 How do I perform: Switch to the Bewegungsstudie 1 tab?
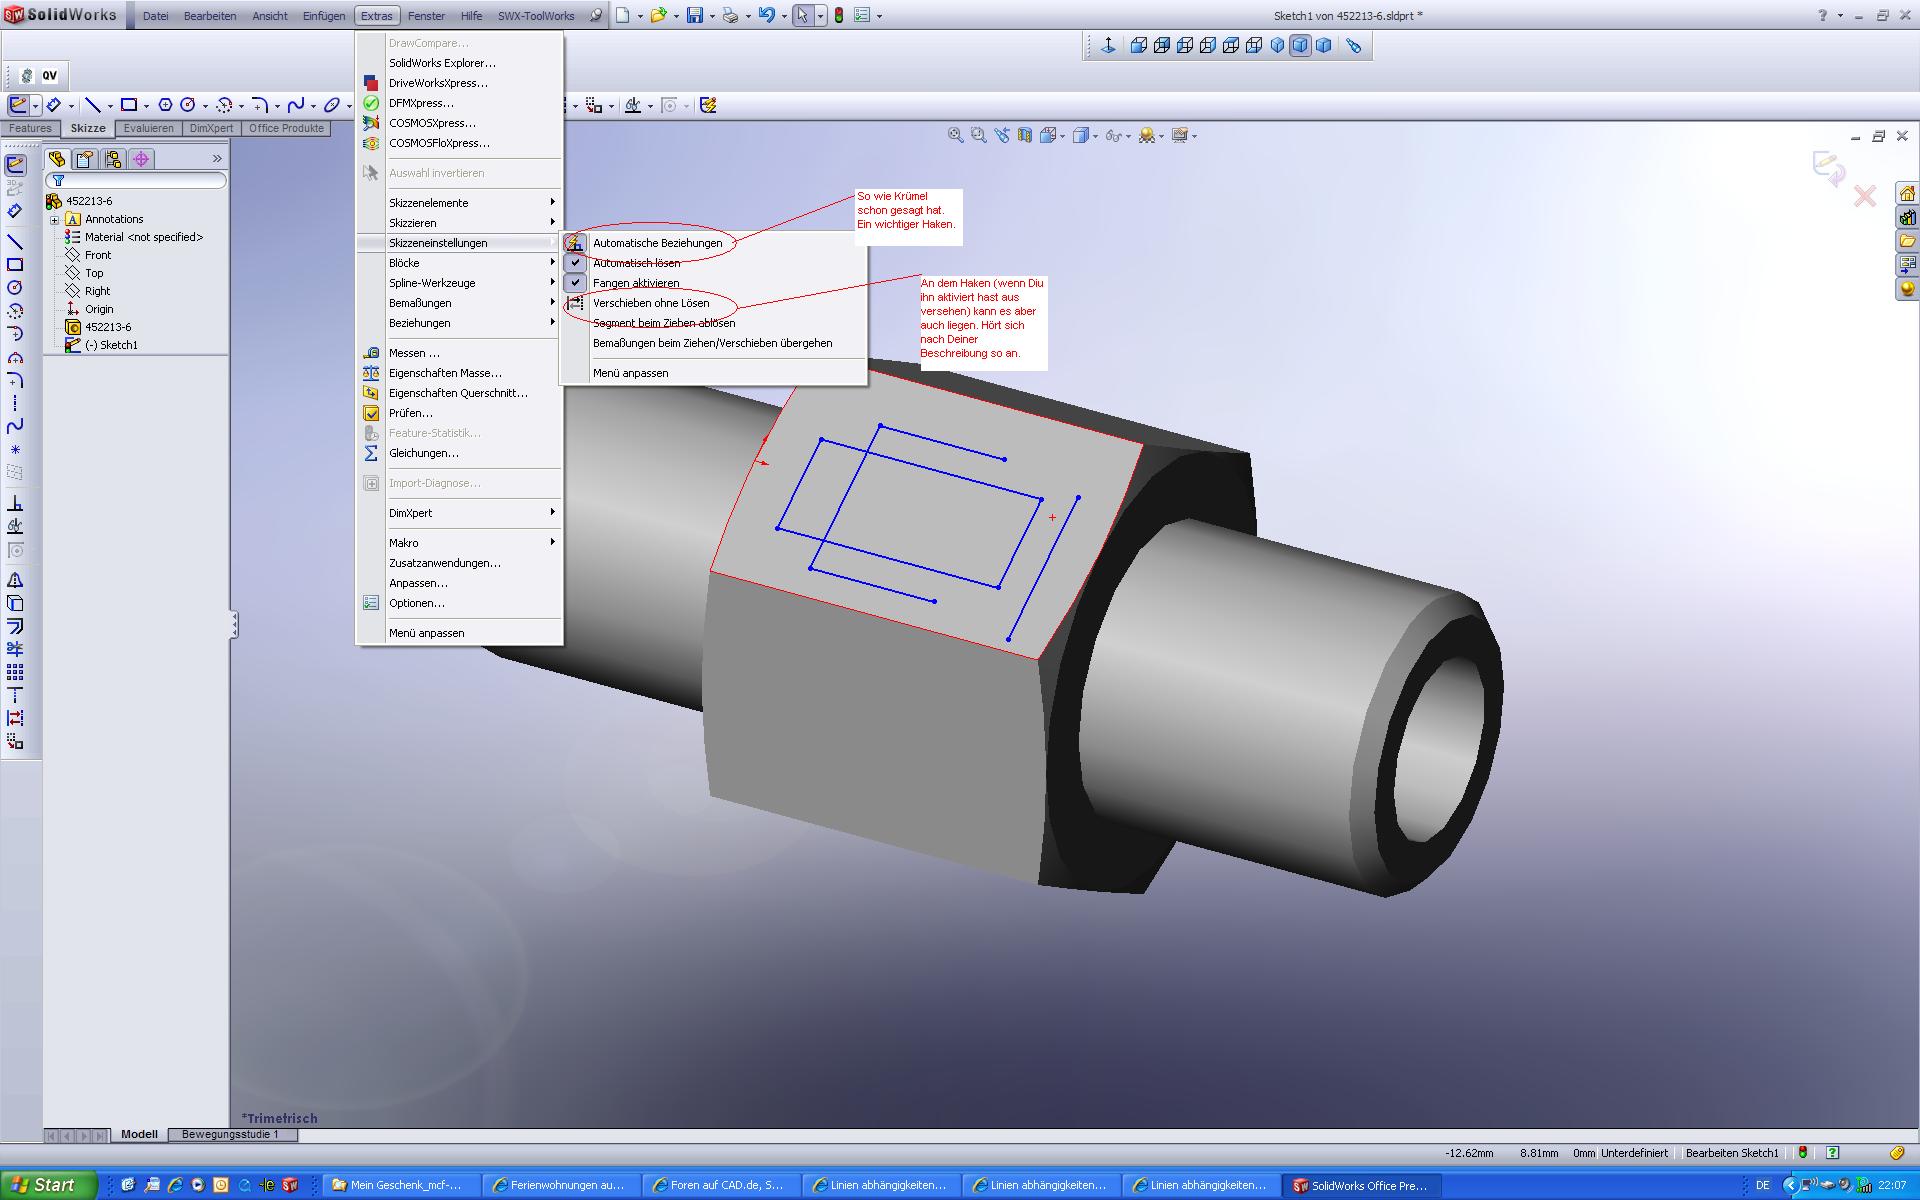230,1134
